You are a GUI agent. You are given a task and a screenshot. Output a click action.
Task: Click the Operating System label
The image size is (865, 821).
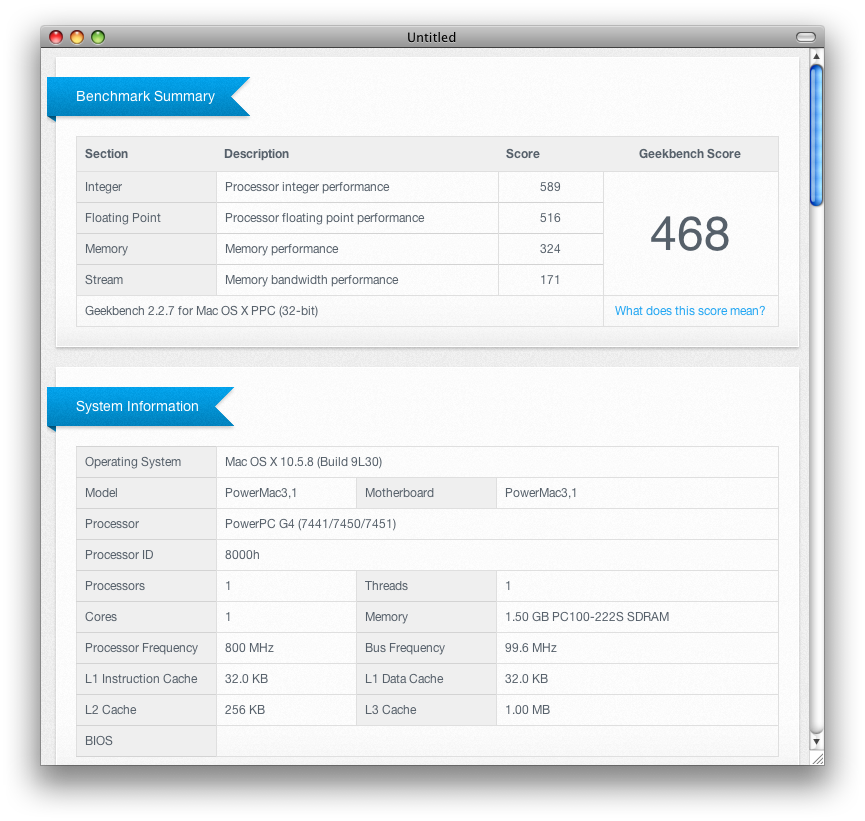point(133,462)
